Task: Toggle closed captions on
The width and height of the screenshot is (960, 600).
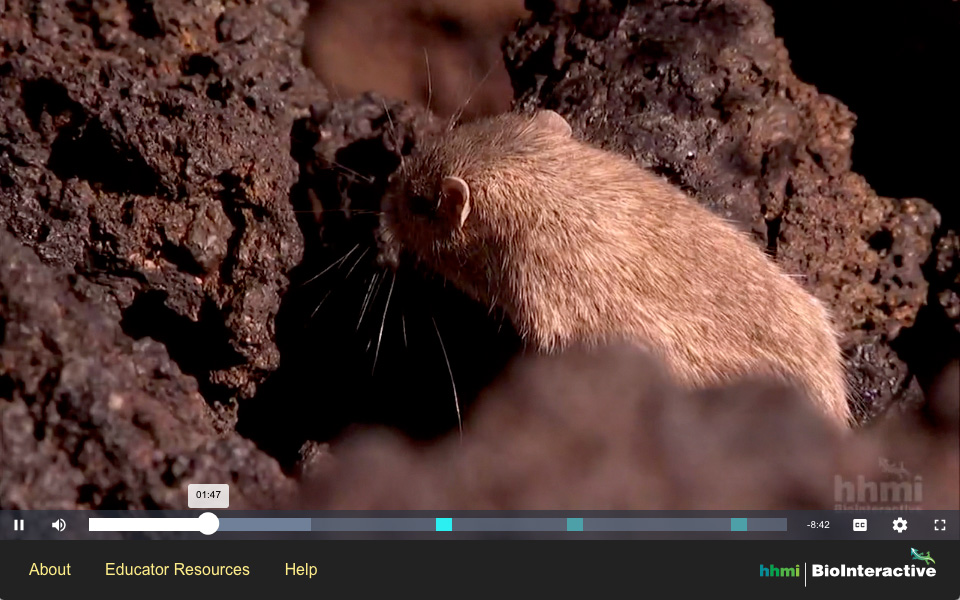Action: point(860,525)
